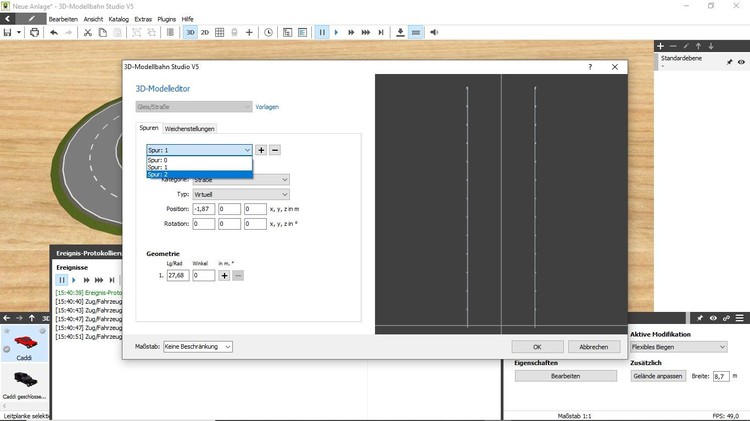Click the print icon in toolbar
750x421 pixels.
pyautogui.click(x=35, y=32)
